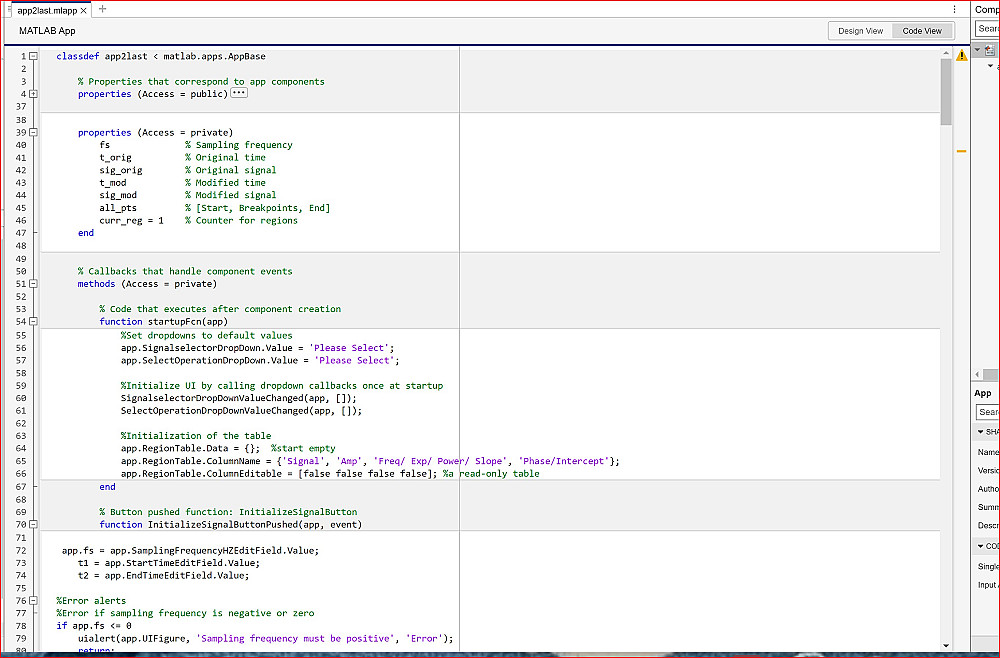Expand the folded properties ellipsis on line 4
The image size is (1000, 658).
click(x=239, y=93)
